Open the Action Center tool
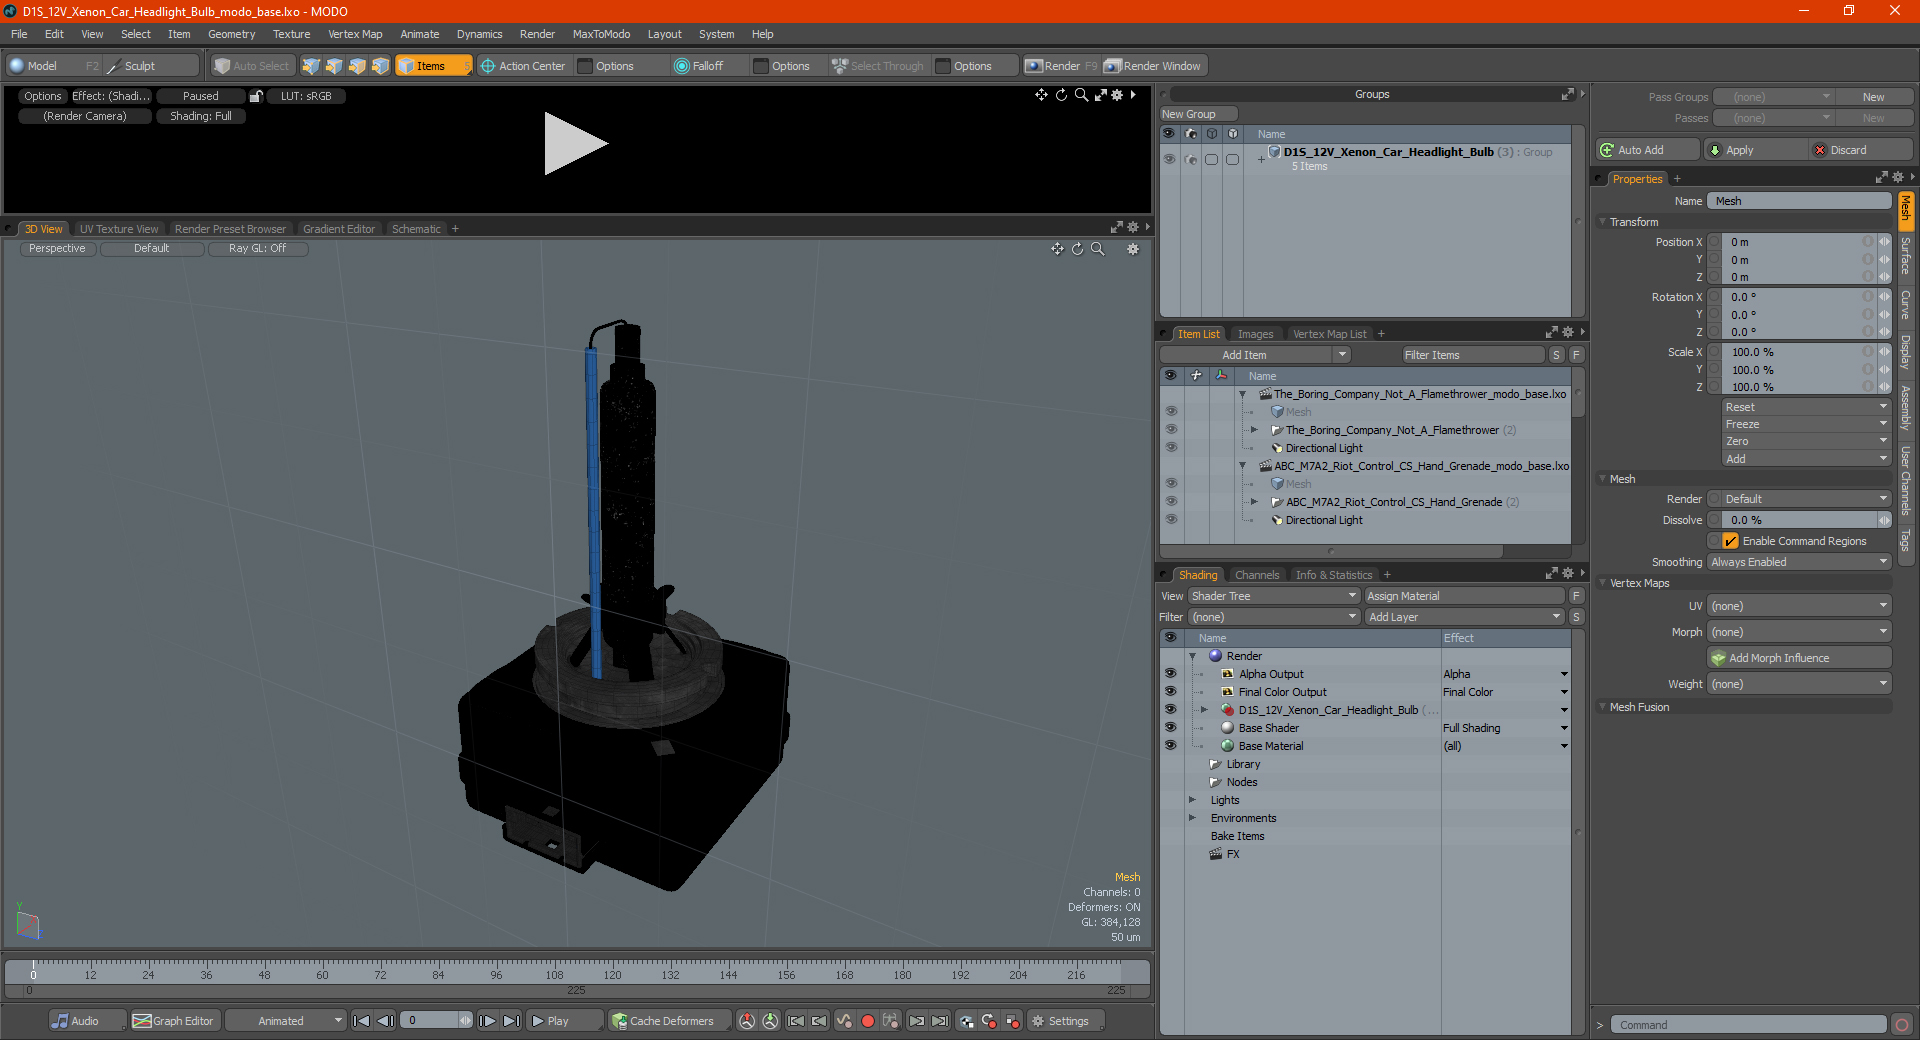This screenshot has height=1040, width=1920. tap(523, 66)
